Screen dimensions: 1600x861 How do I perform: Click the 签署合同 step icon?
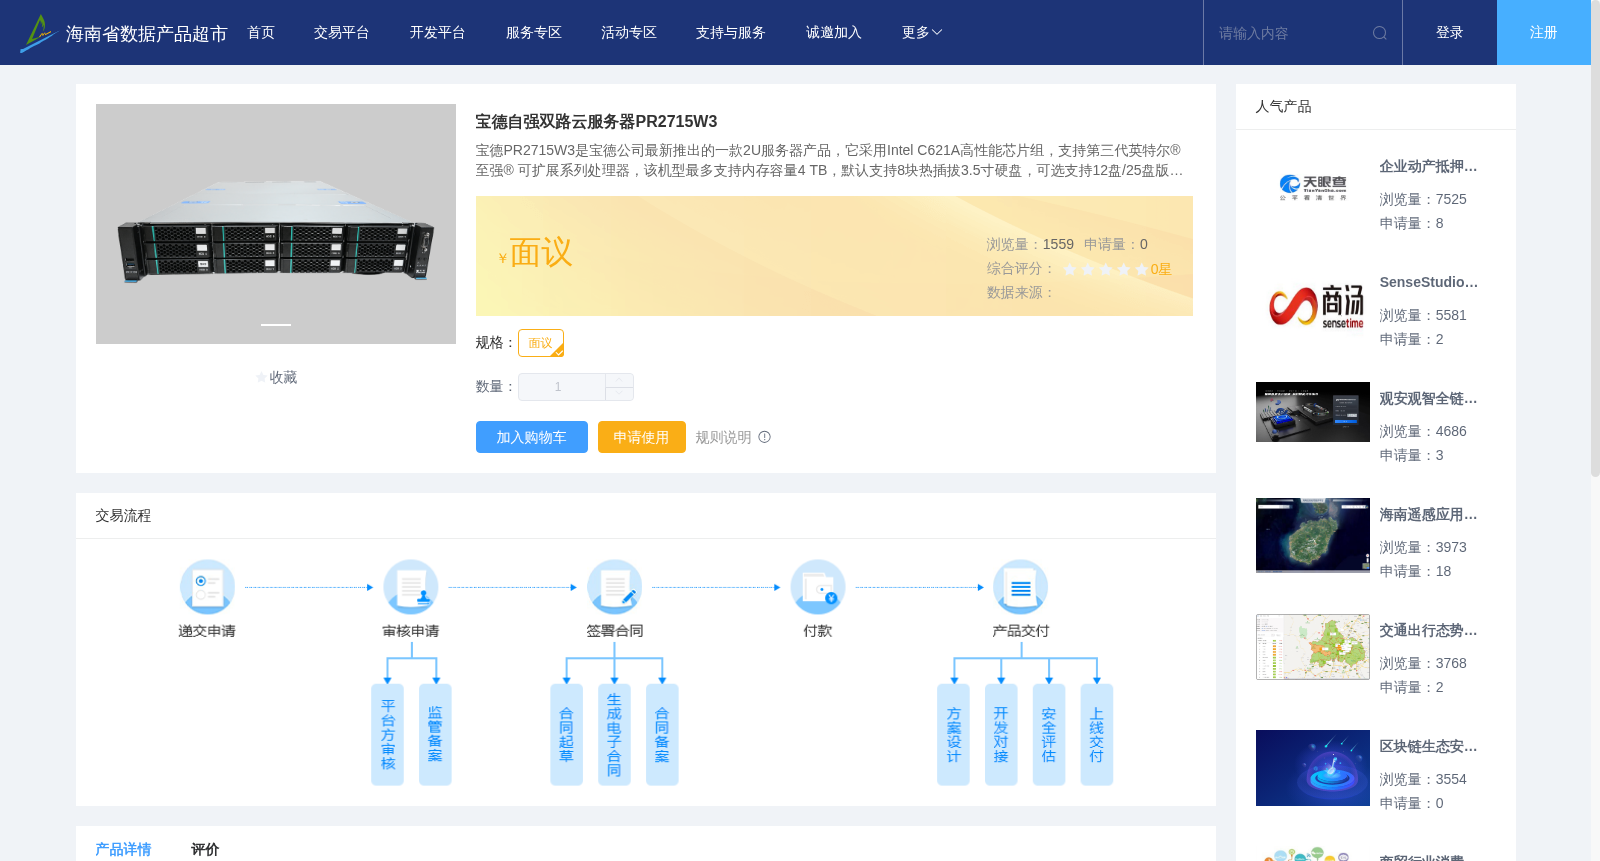[614, 587]
